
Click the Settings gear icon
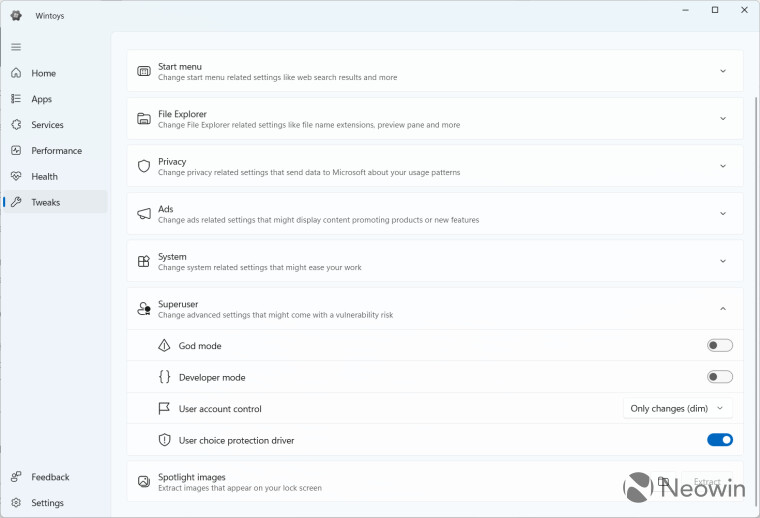pos(16,502)
